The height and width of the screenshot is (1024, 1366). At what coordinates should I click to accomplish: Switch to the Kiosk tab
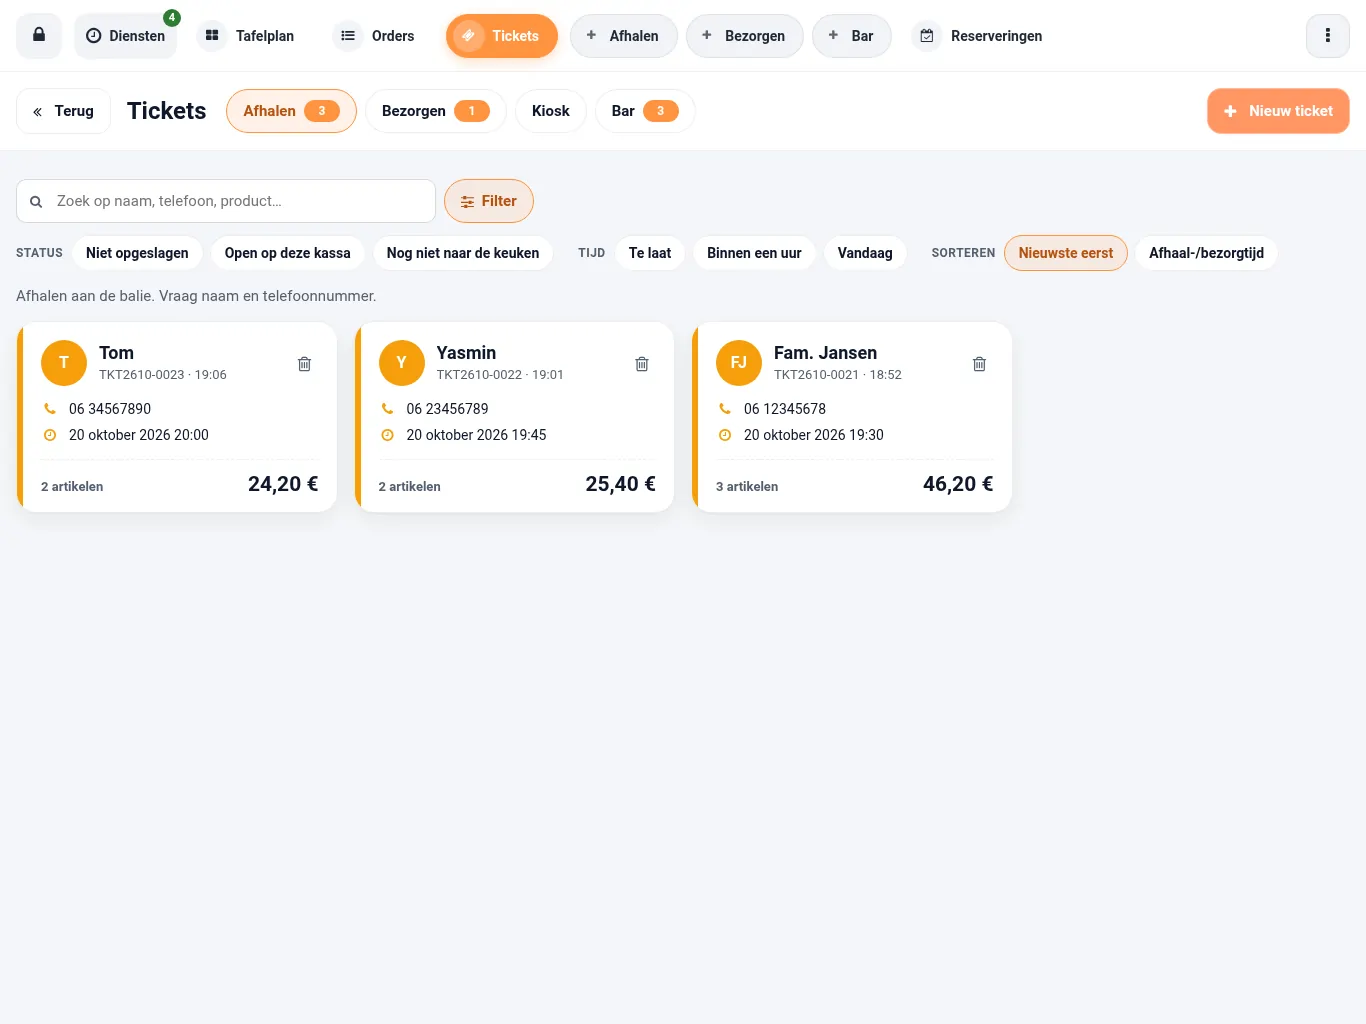point(551,111)
